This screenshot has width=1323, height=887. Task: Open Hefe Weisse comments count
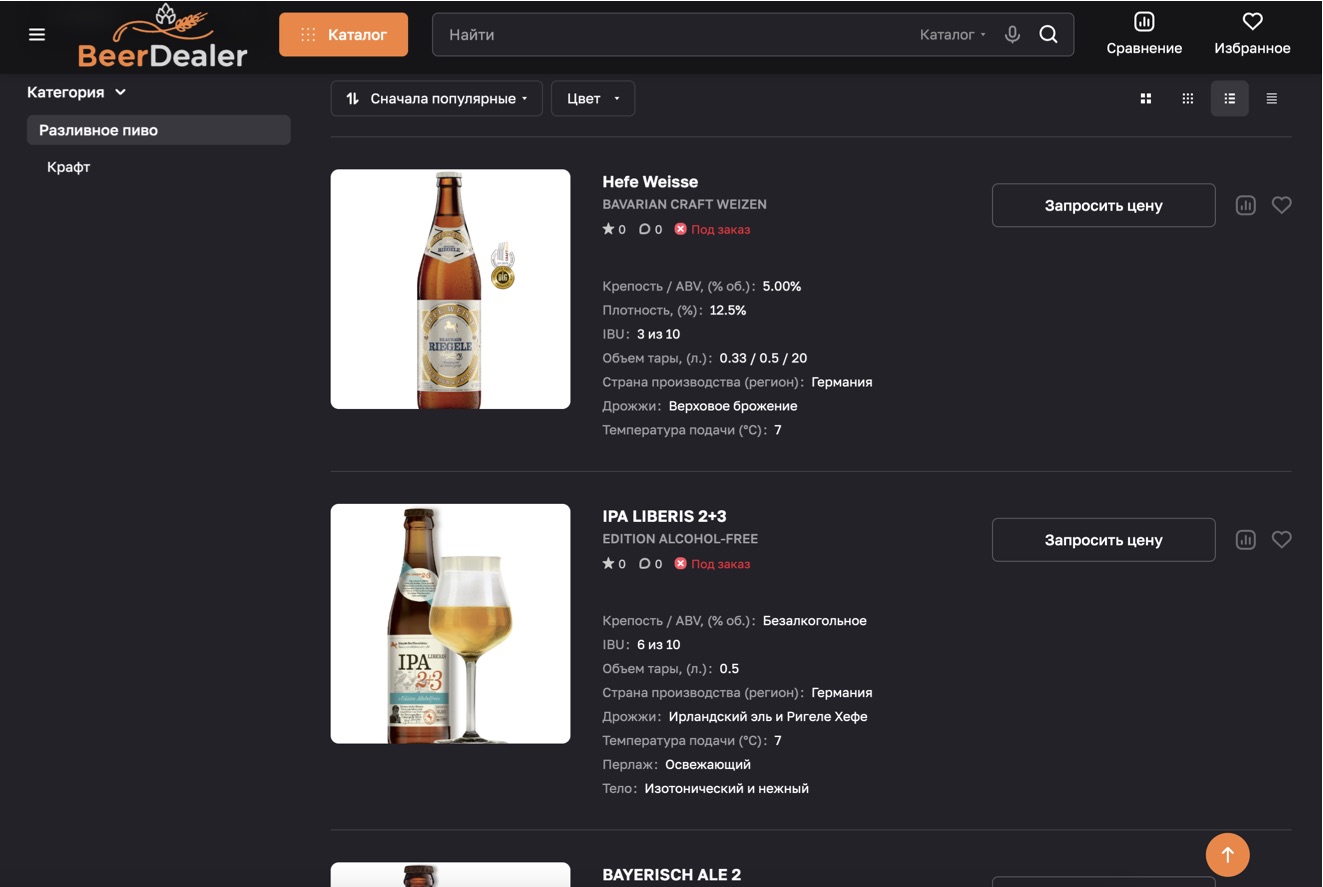[650, 229]
